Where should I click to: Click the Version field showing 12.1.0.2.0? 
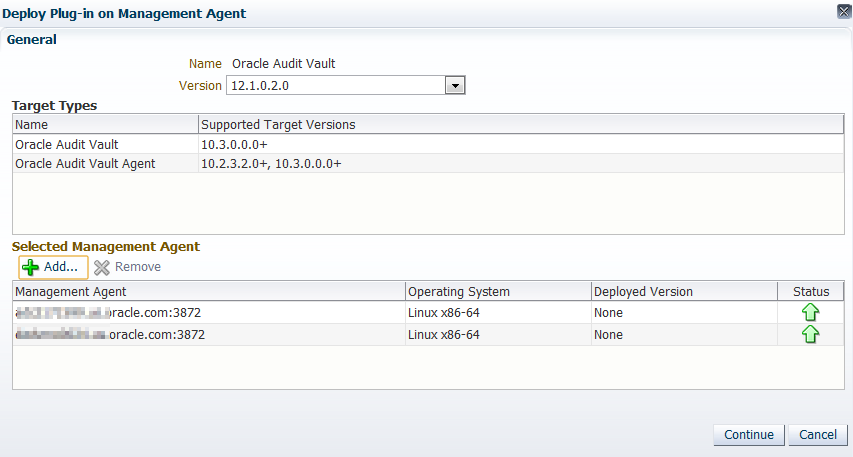(336, 85)
